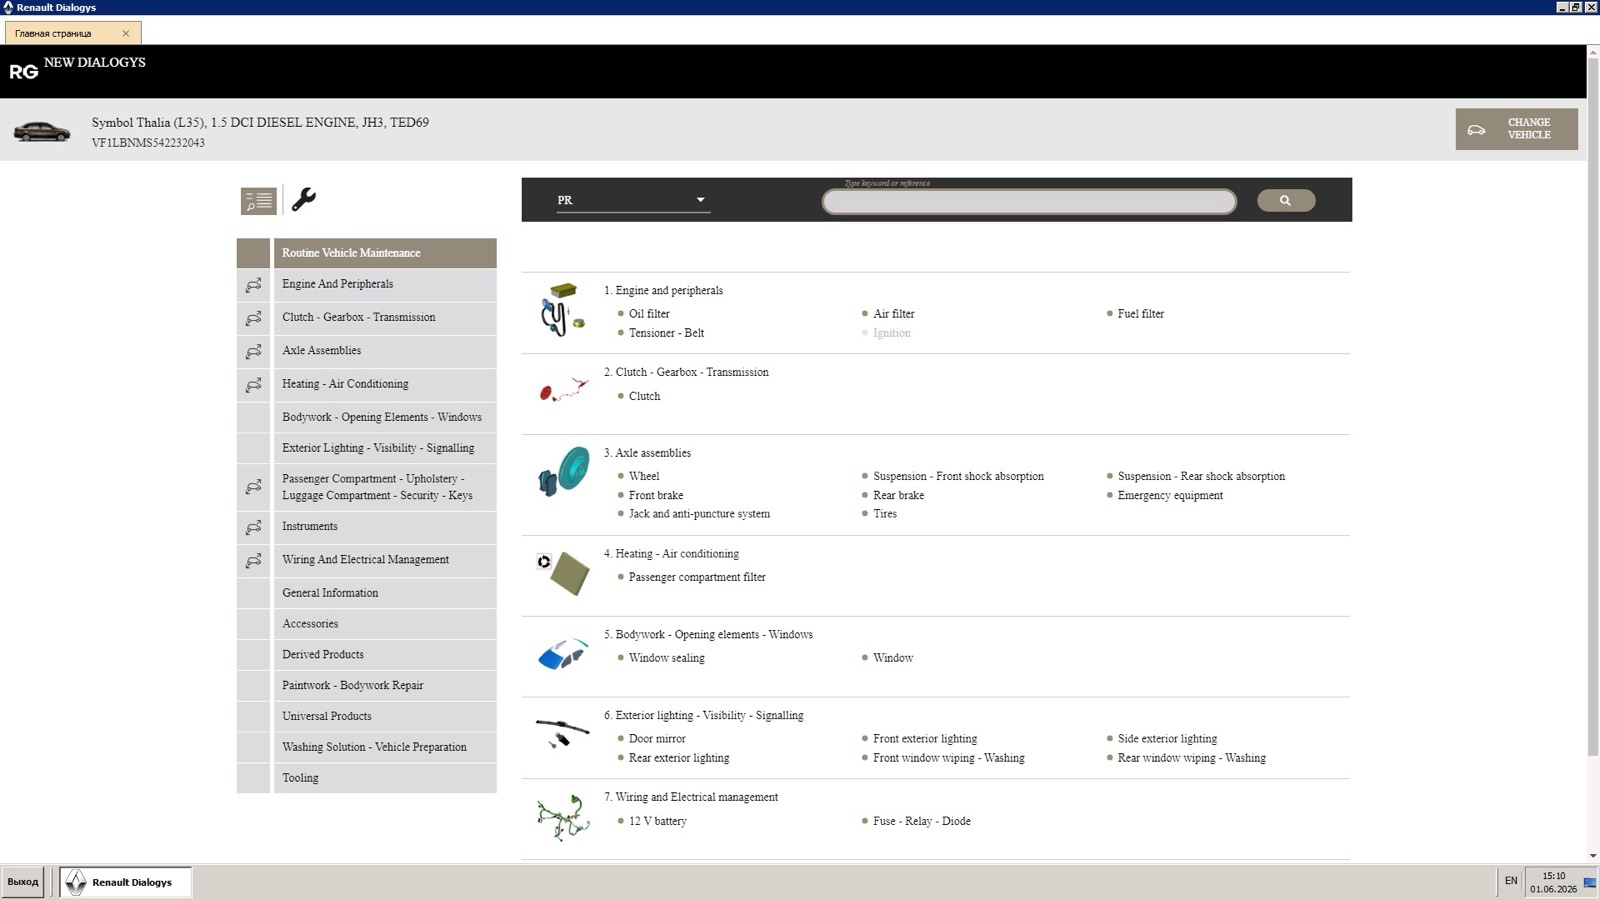Viewport: 1600px width, 900px height.
Task: Click the Heating - Air Conditioning car icon
Action: pyautogui.click(x=254, y=384)
